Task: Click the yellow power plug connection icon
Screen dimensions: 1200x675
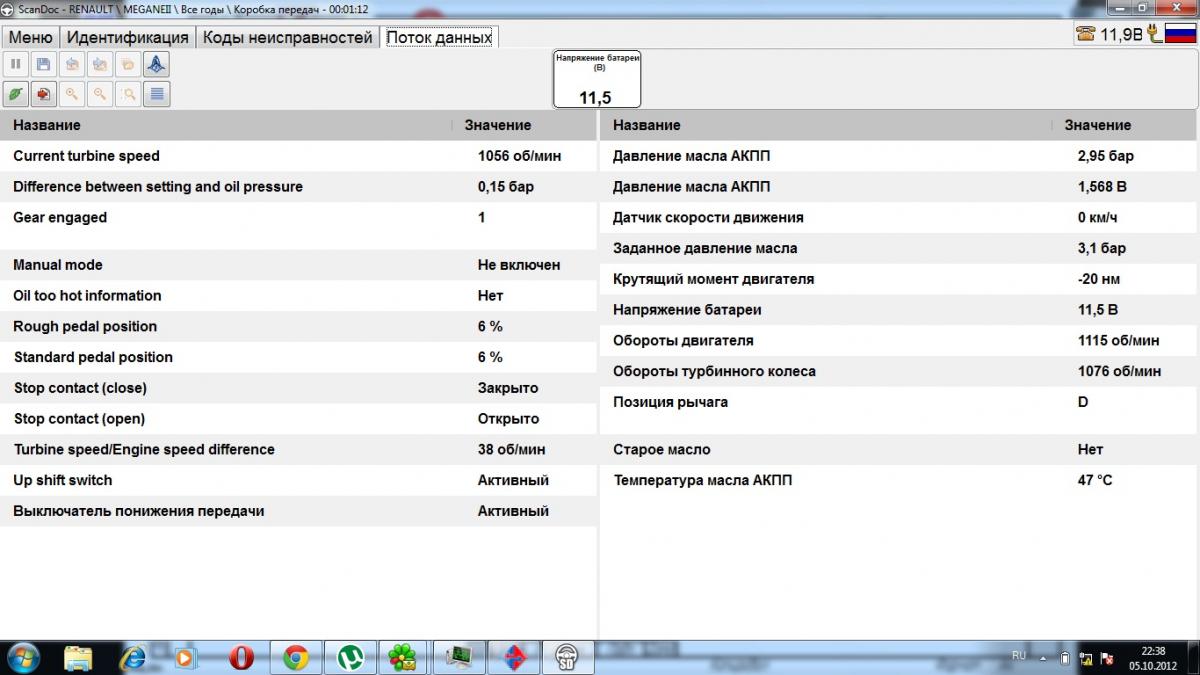Action: [1156, 34]
